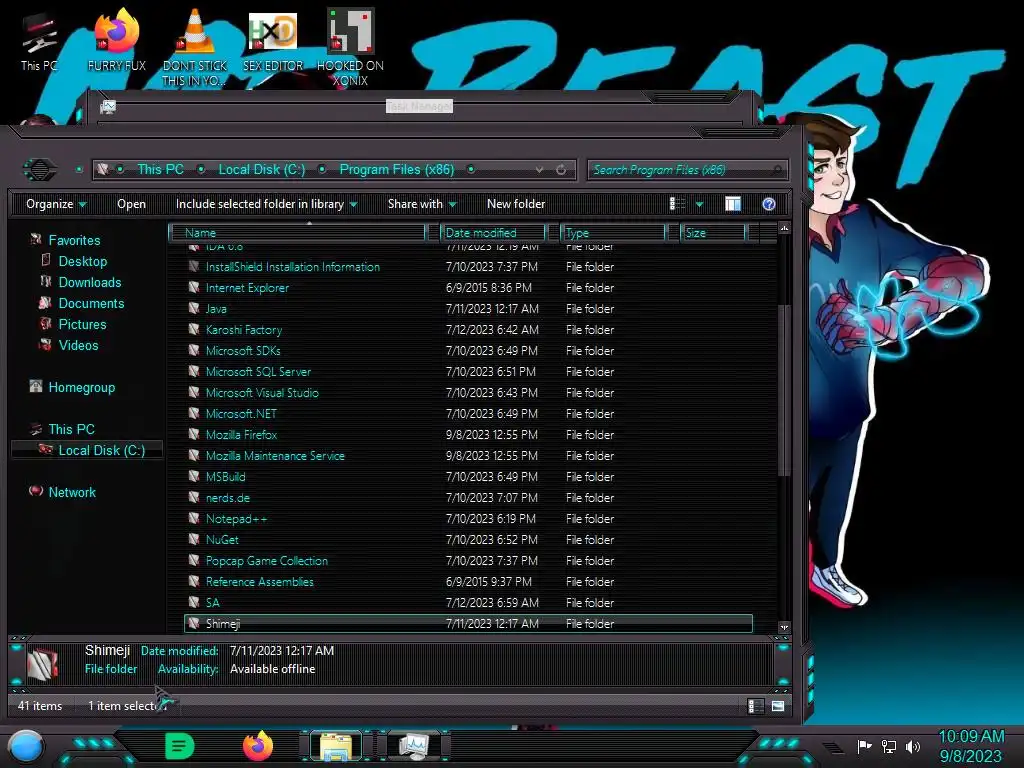1024x768 pixels.
Task: Select Pictures in Favorites
Action: [82, 324]
